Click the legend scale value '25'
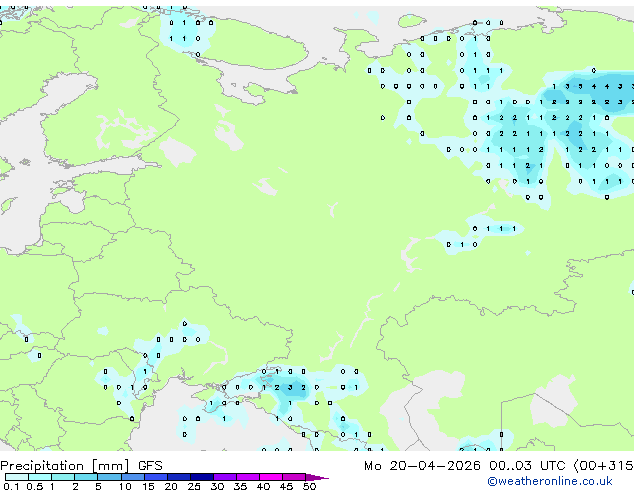This screenshot has height=490, width=634. pyautogui.click(x=194, y=486)
